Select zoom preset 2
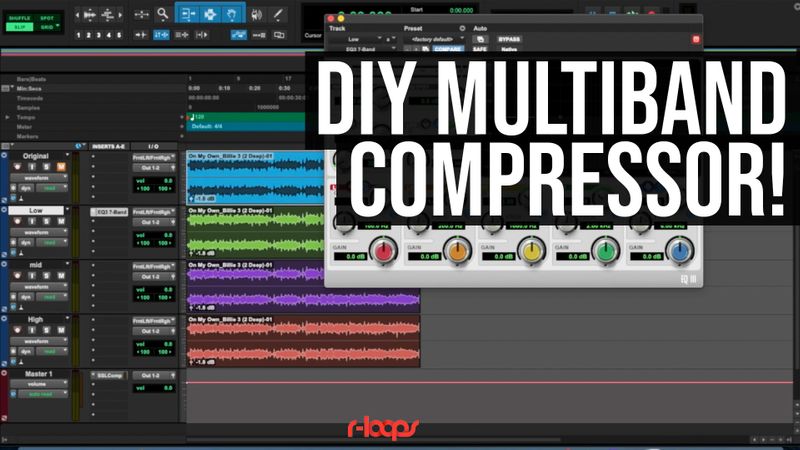Screen dimensions: 800x450 88,35
